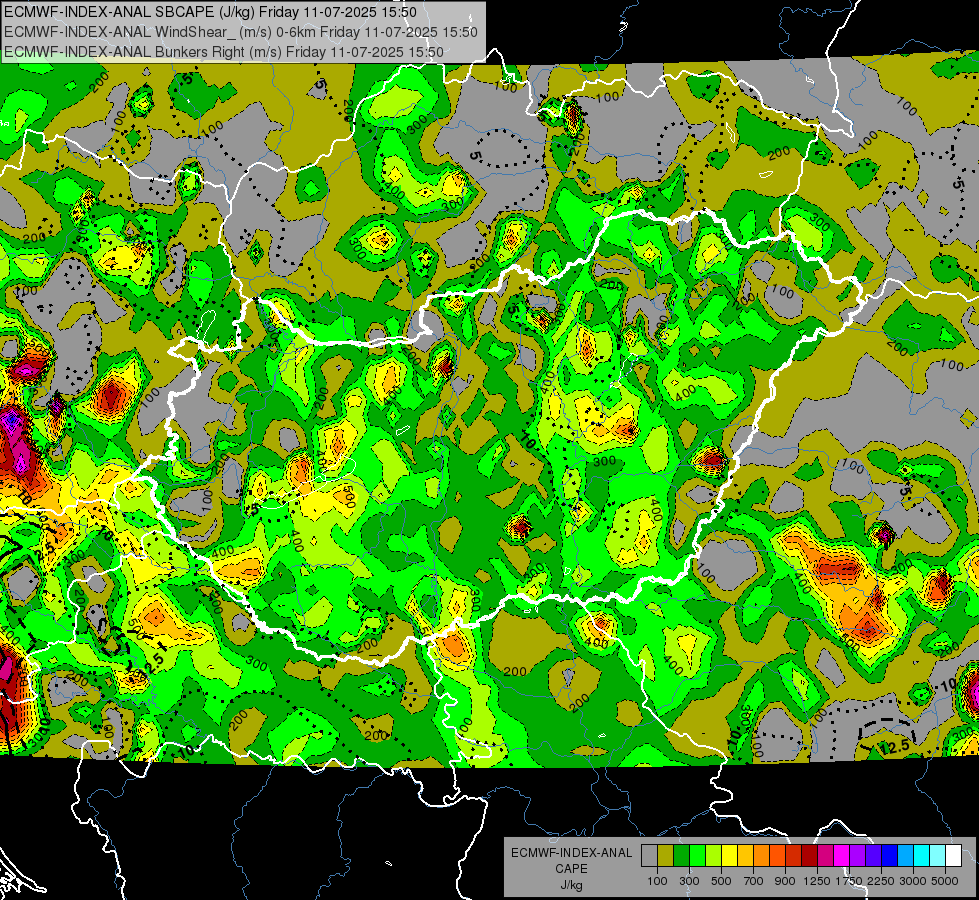This screenshot has width=979, height=900.
Task: Click the magenta legend swatch
Action: click(x=842, y=855)
